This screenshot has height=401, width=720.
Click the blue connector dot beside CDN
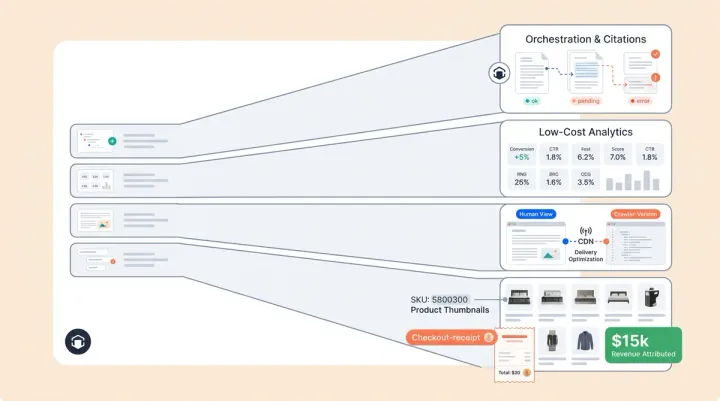tap(565, 241)
